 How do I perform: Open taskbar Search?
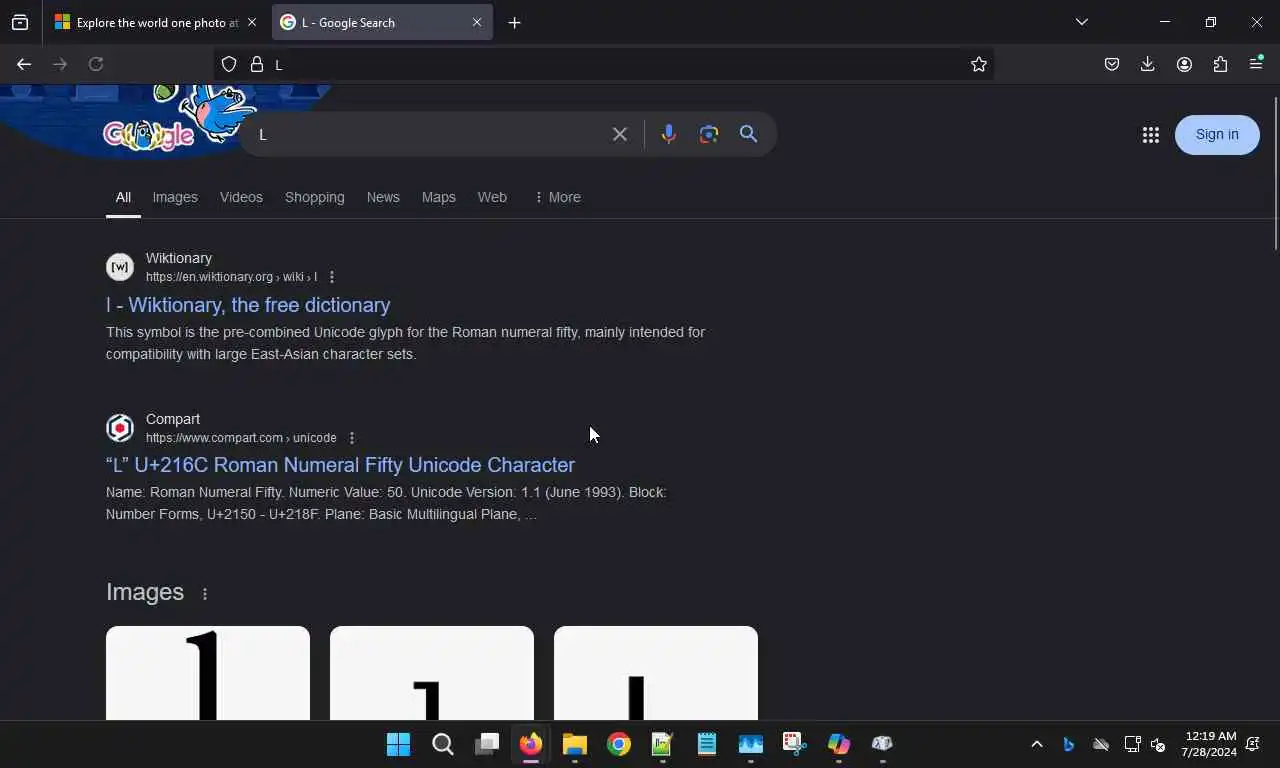coord(443,744)
